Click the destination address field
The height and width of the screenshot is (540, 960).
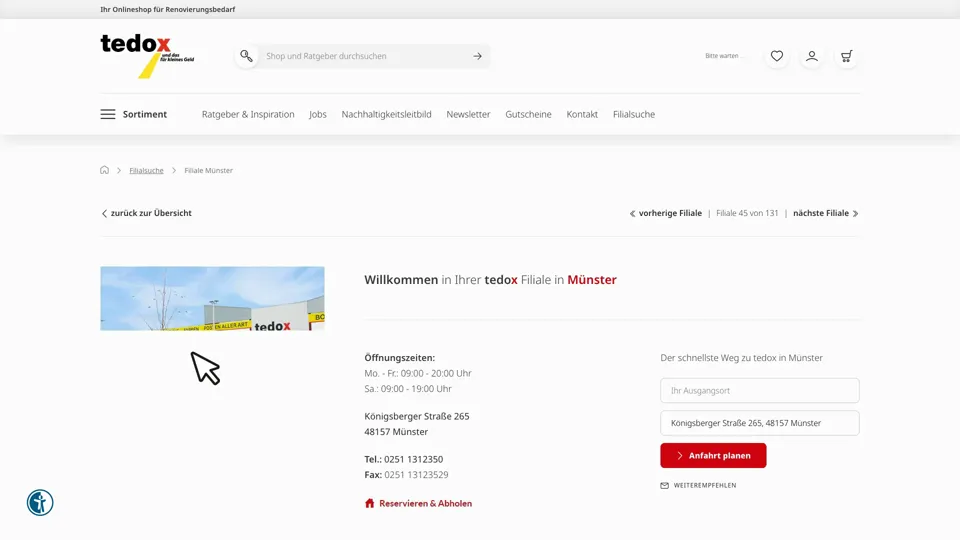(760, 423)
